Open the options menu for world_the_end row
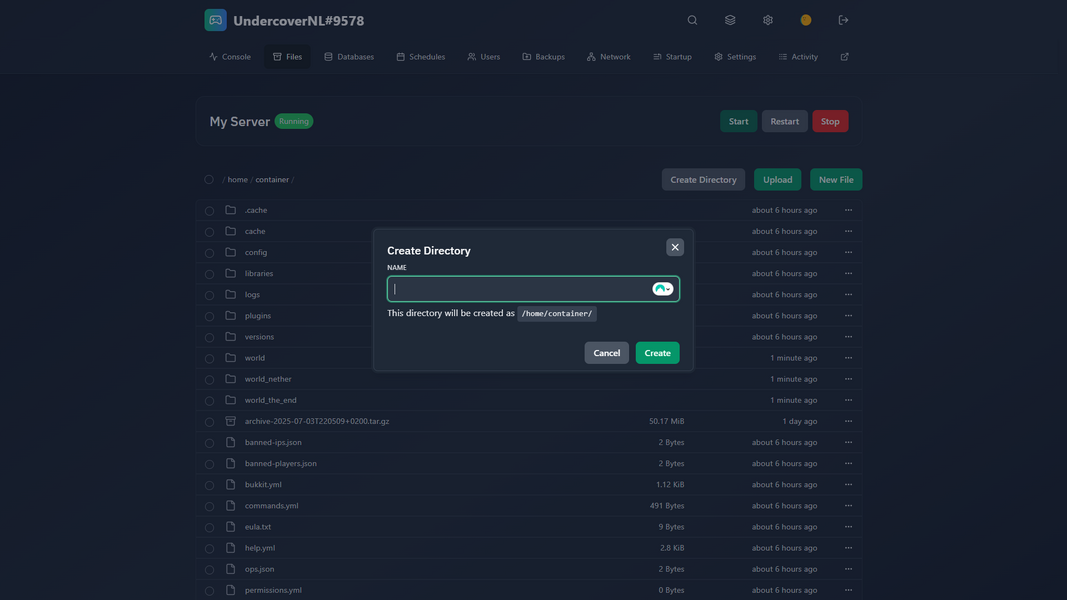 pos(849,400)
